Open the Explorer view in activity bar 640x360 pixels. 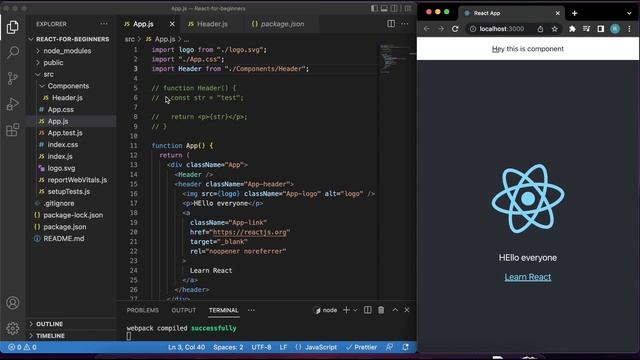13,27
